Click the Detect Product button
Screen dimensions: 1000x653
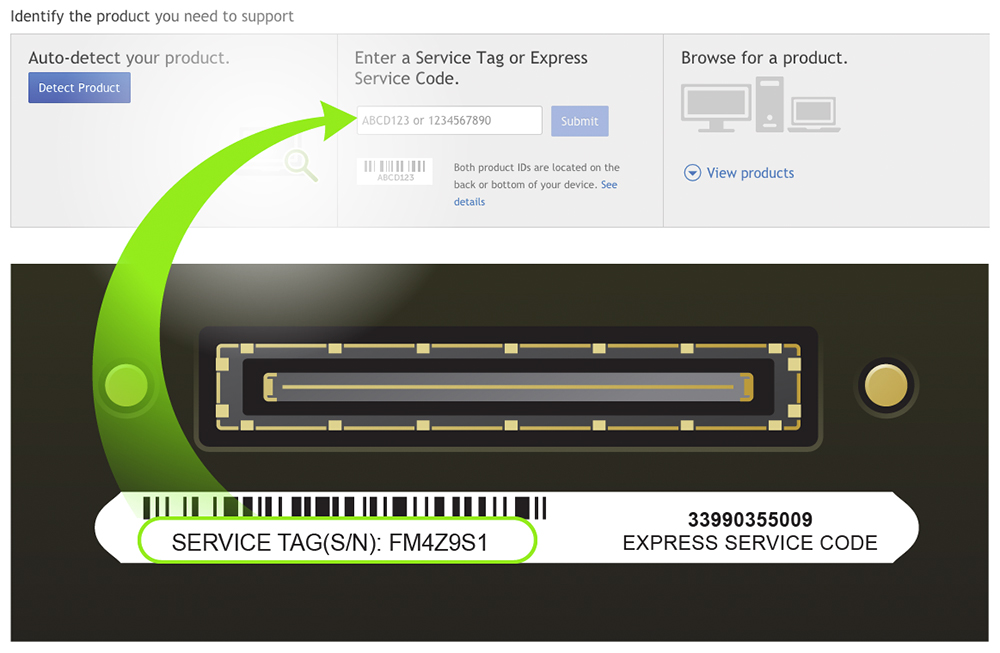coord(79,88)
